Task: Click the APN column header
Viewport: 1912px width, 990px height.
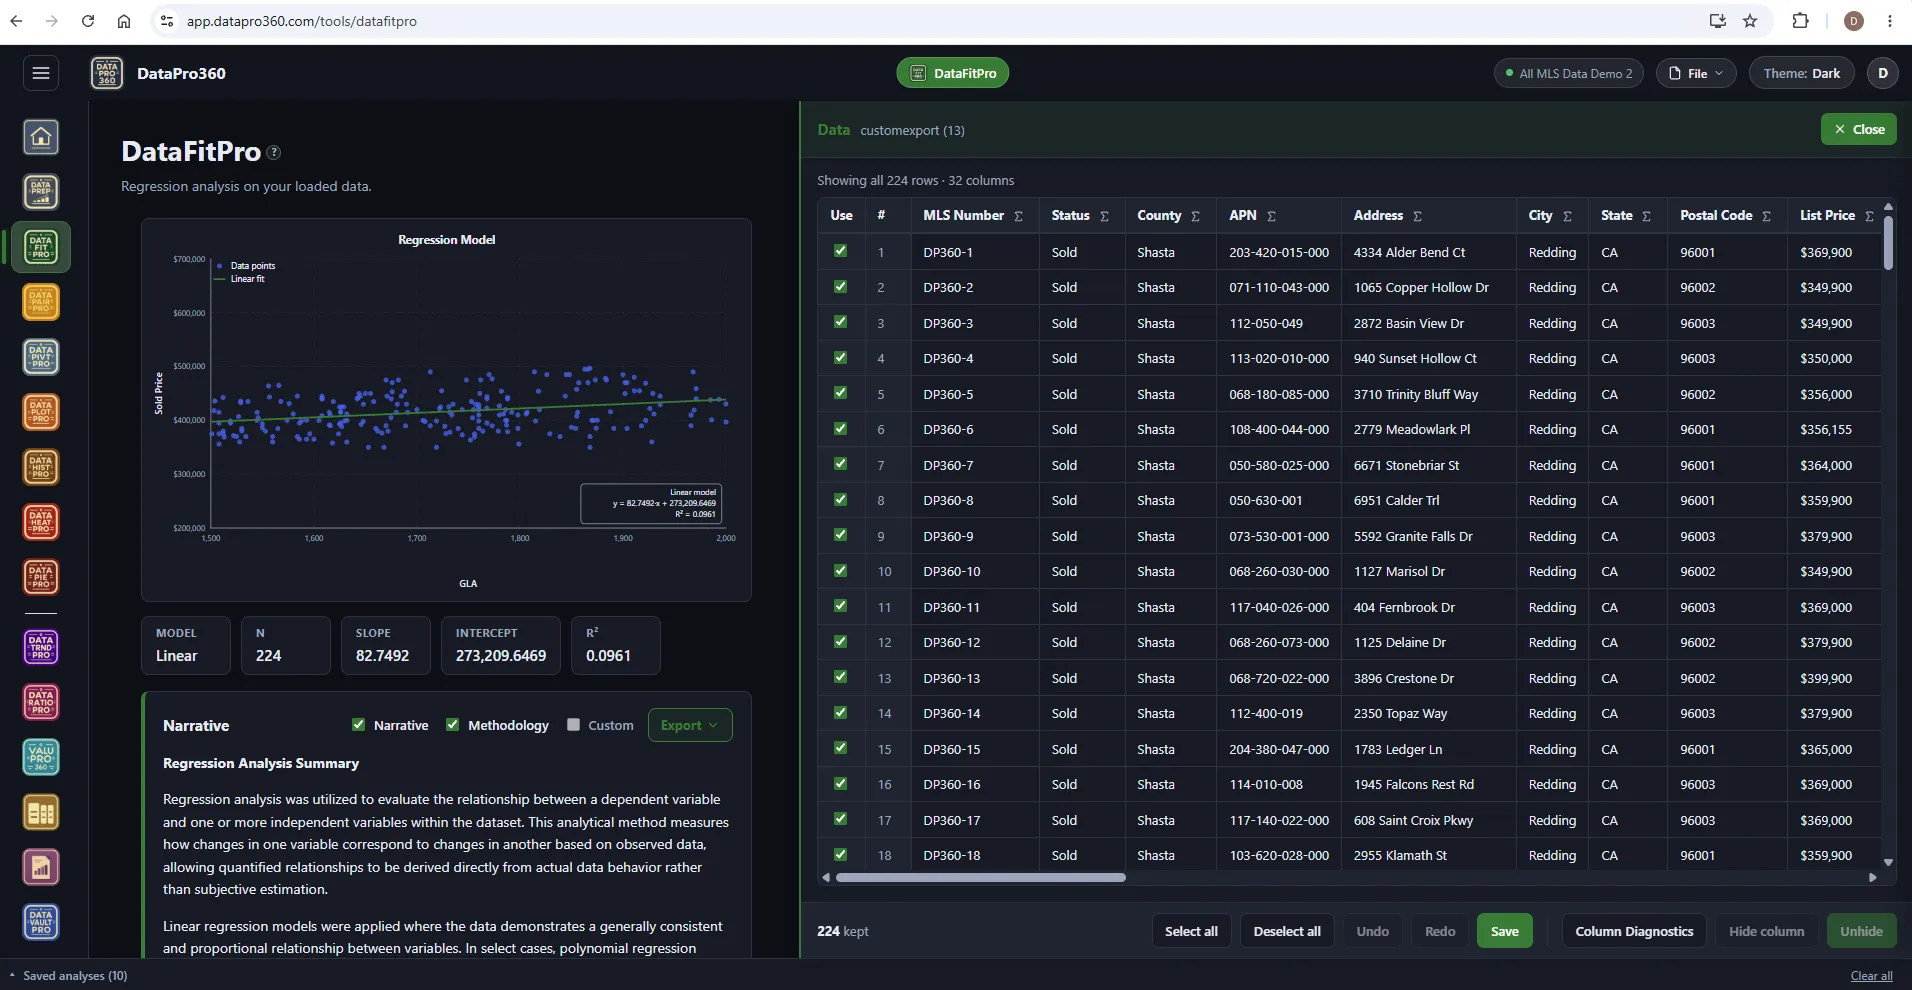Action: [1242, 215]
